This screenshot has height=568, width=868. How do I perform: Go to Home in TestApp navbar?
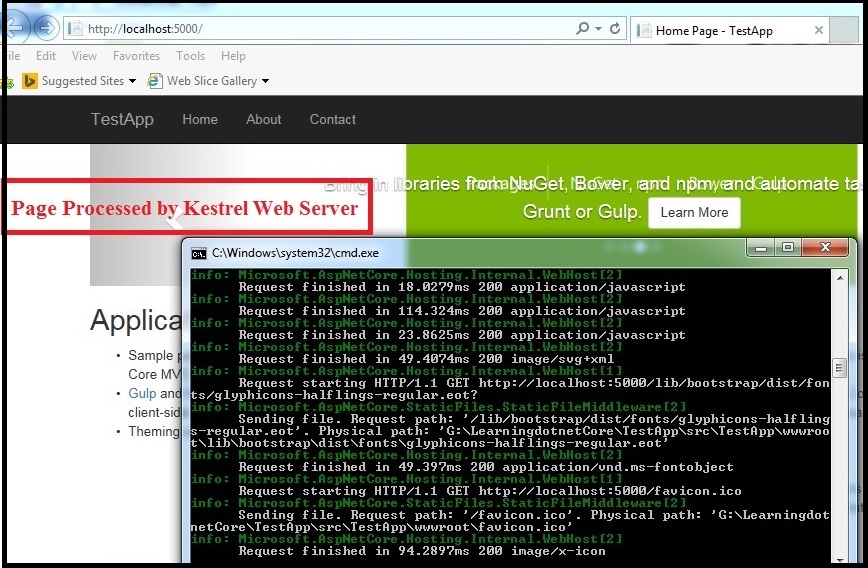200,119
